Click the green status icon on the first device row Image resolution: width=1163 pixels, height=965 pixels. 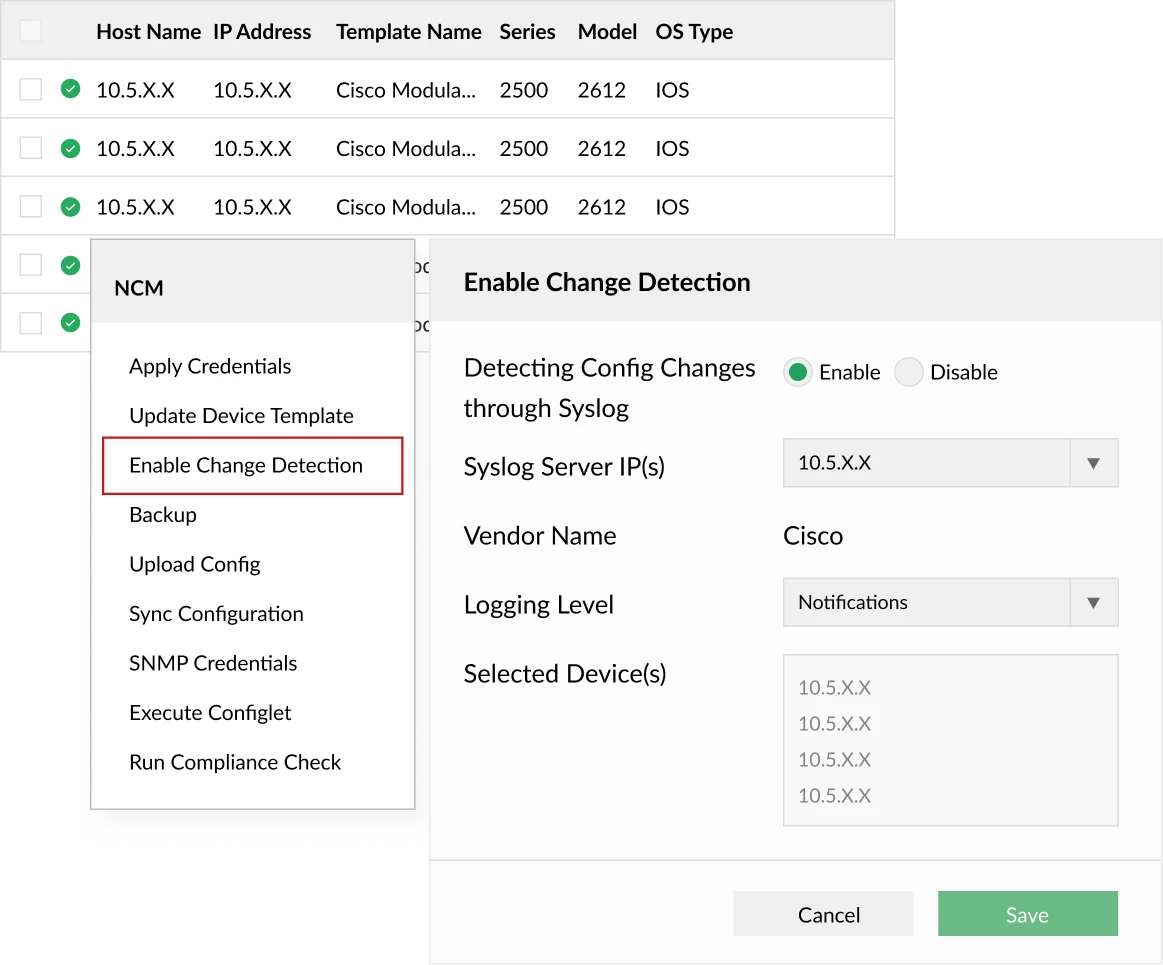[x=69, y=89]
